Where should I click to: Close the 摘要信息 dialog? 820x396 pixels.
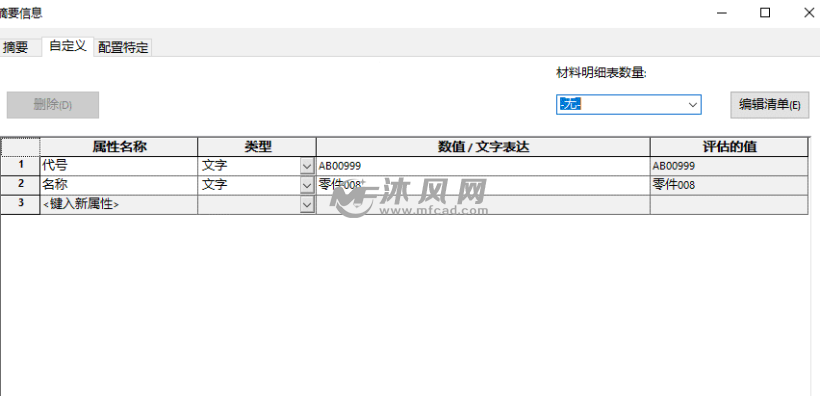point(808,13)
